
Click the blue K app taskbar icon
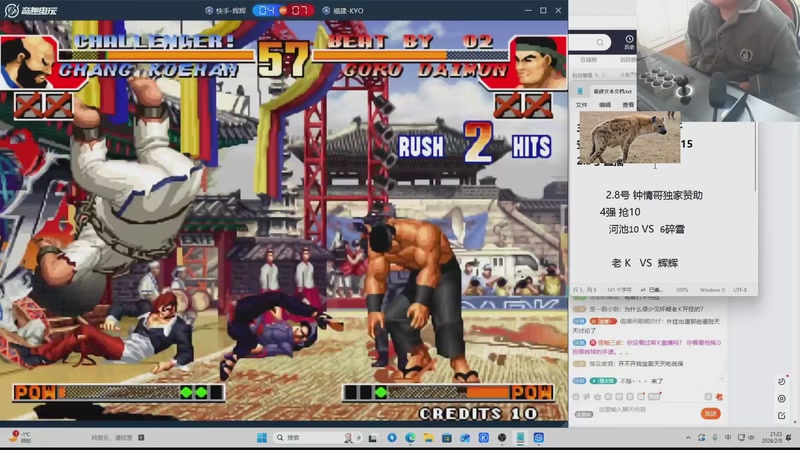pos(484,438)
